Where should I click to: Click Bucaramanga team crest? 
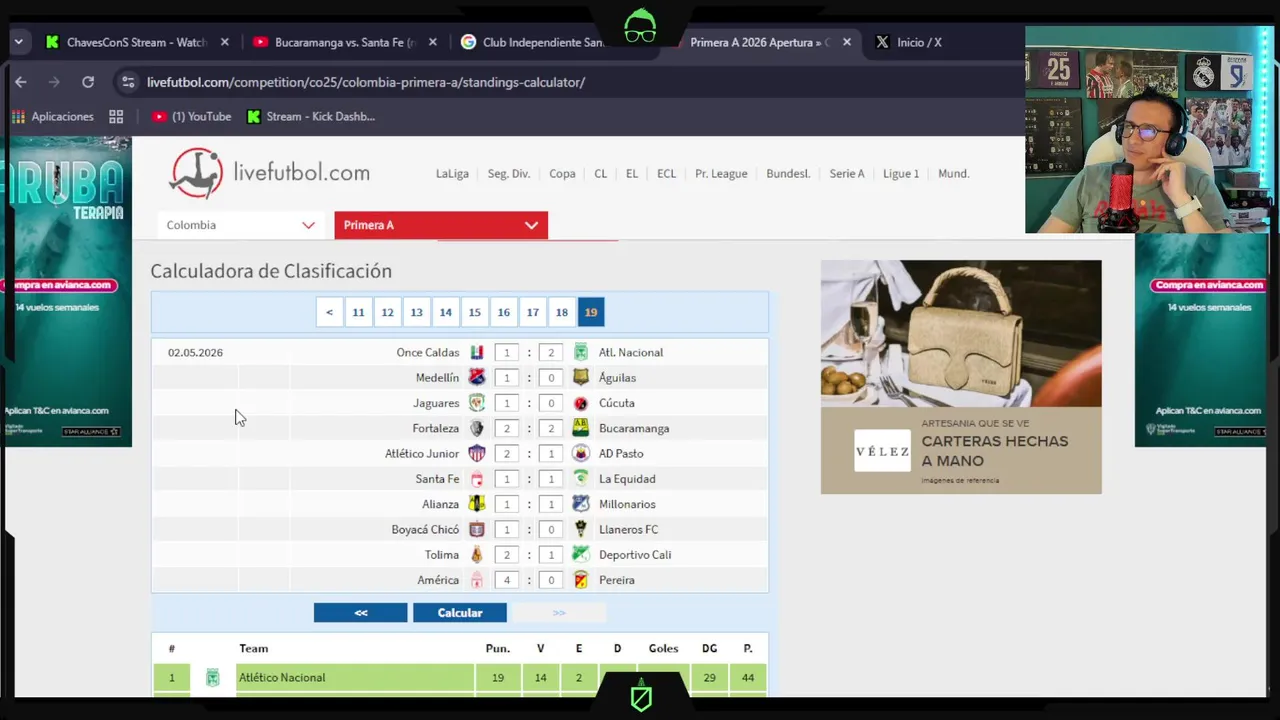click(x=580, y=428)
